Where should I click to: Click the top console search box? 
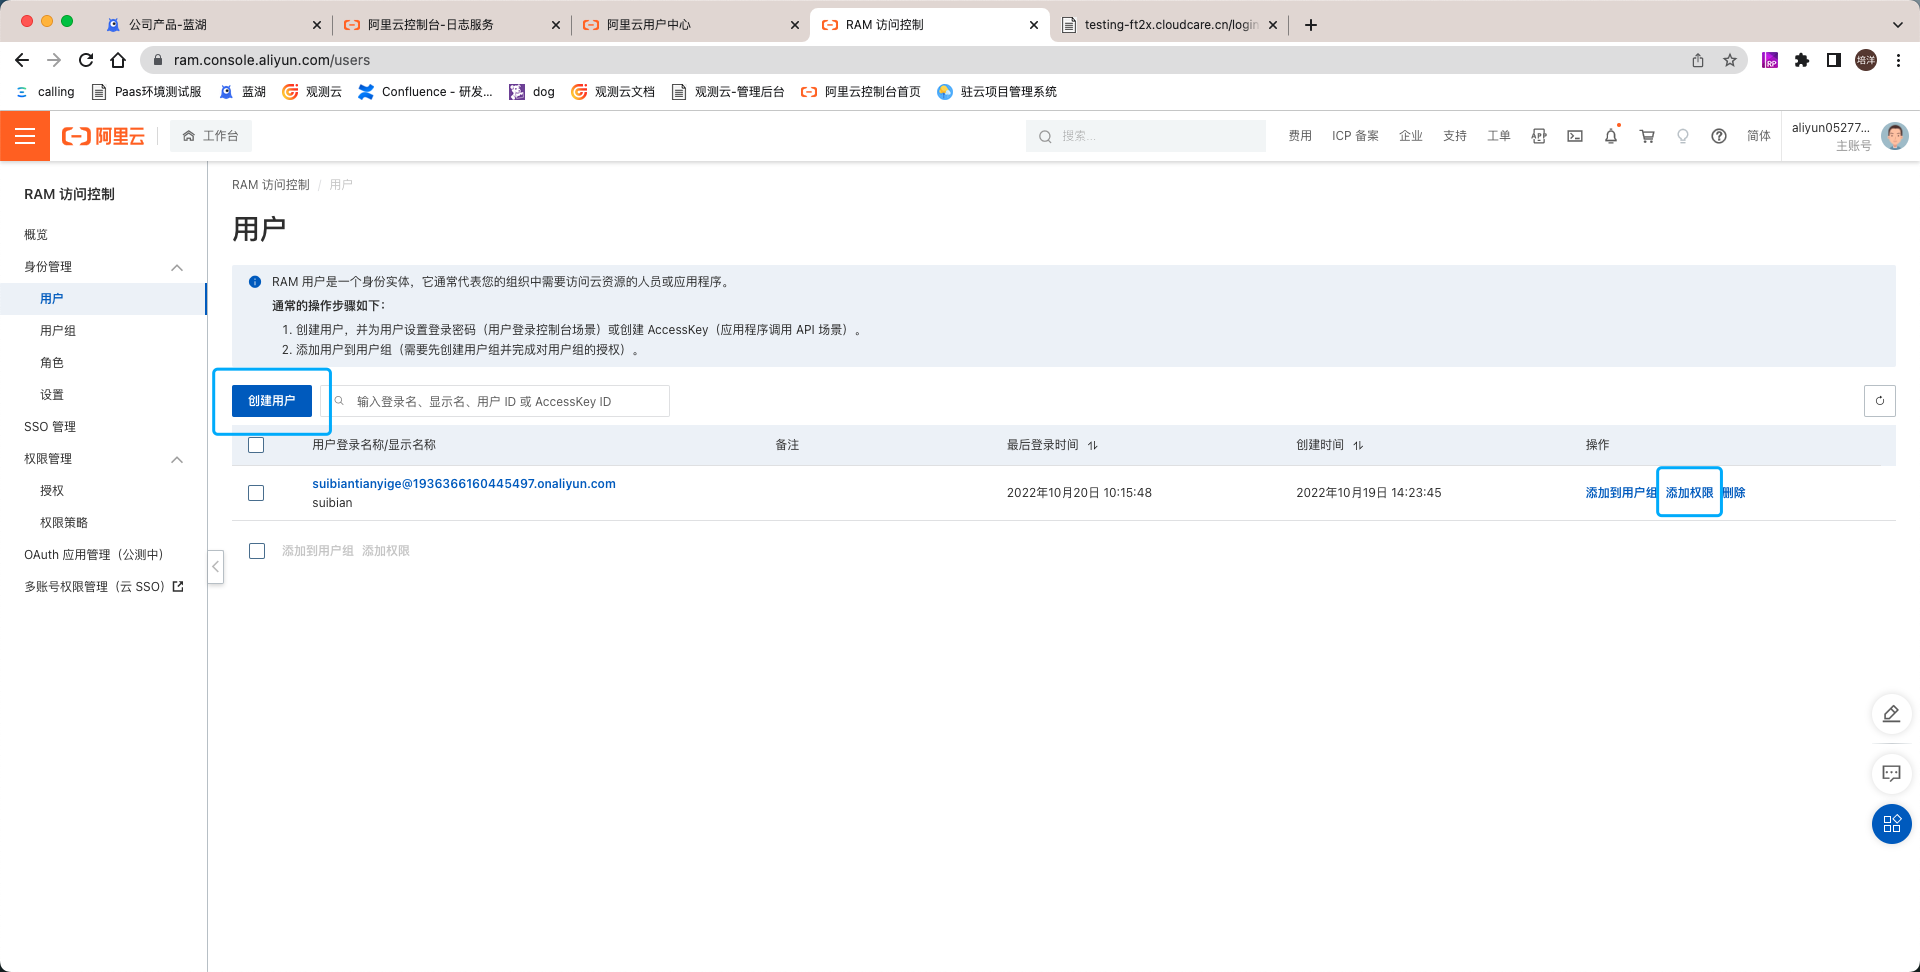coord(1146,136)
